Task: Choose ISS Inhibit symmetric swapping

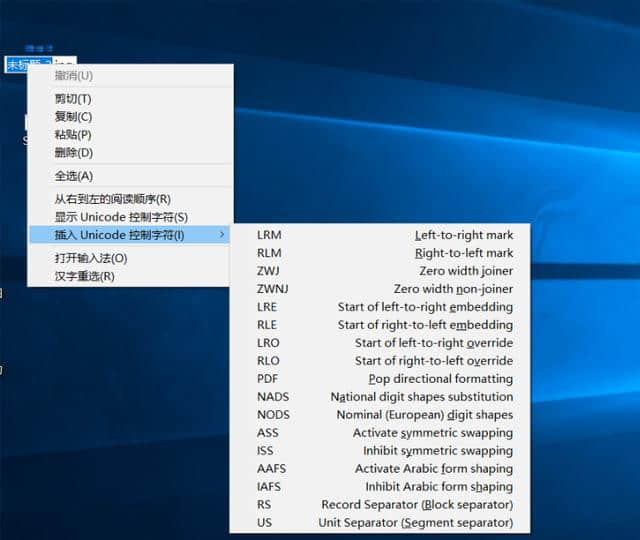Action: pos(380,451)
